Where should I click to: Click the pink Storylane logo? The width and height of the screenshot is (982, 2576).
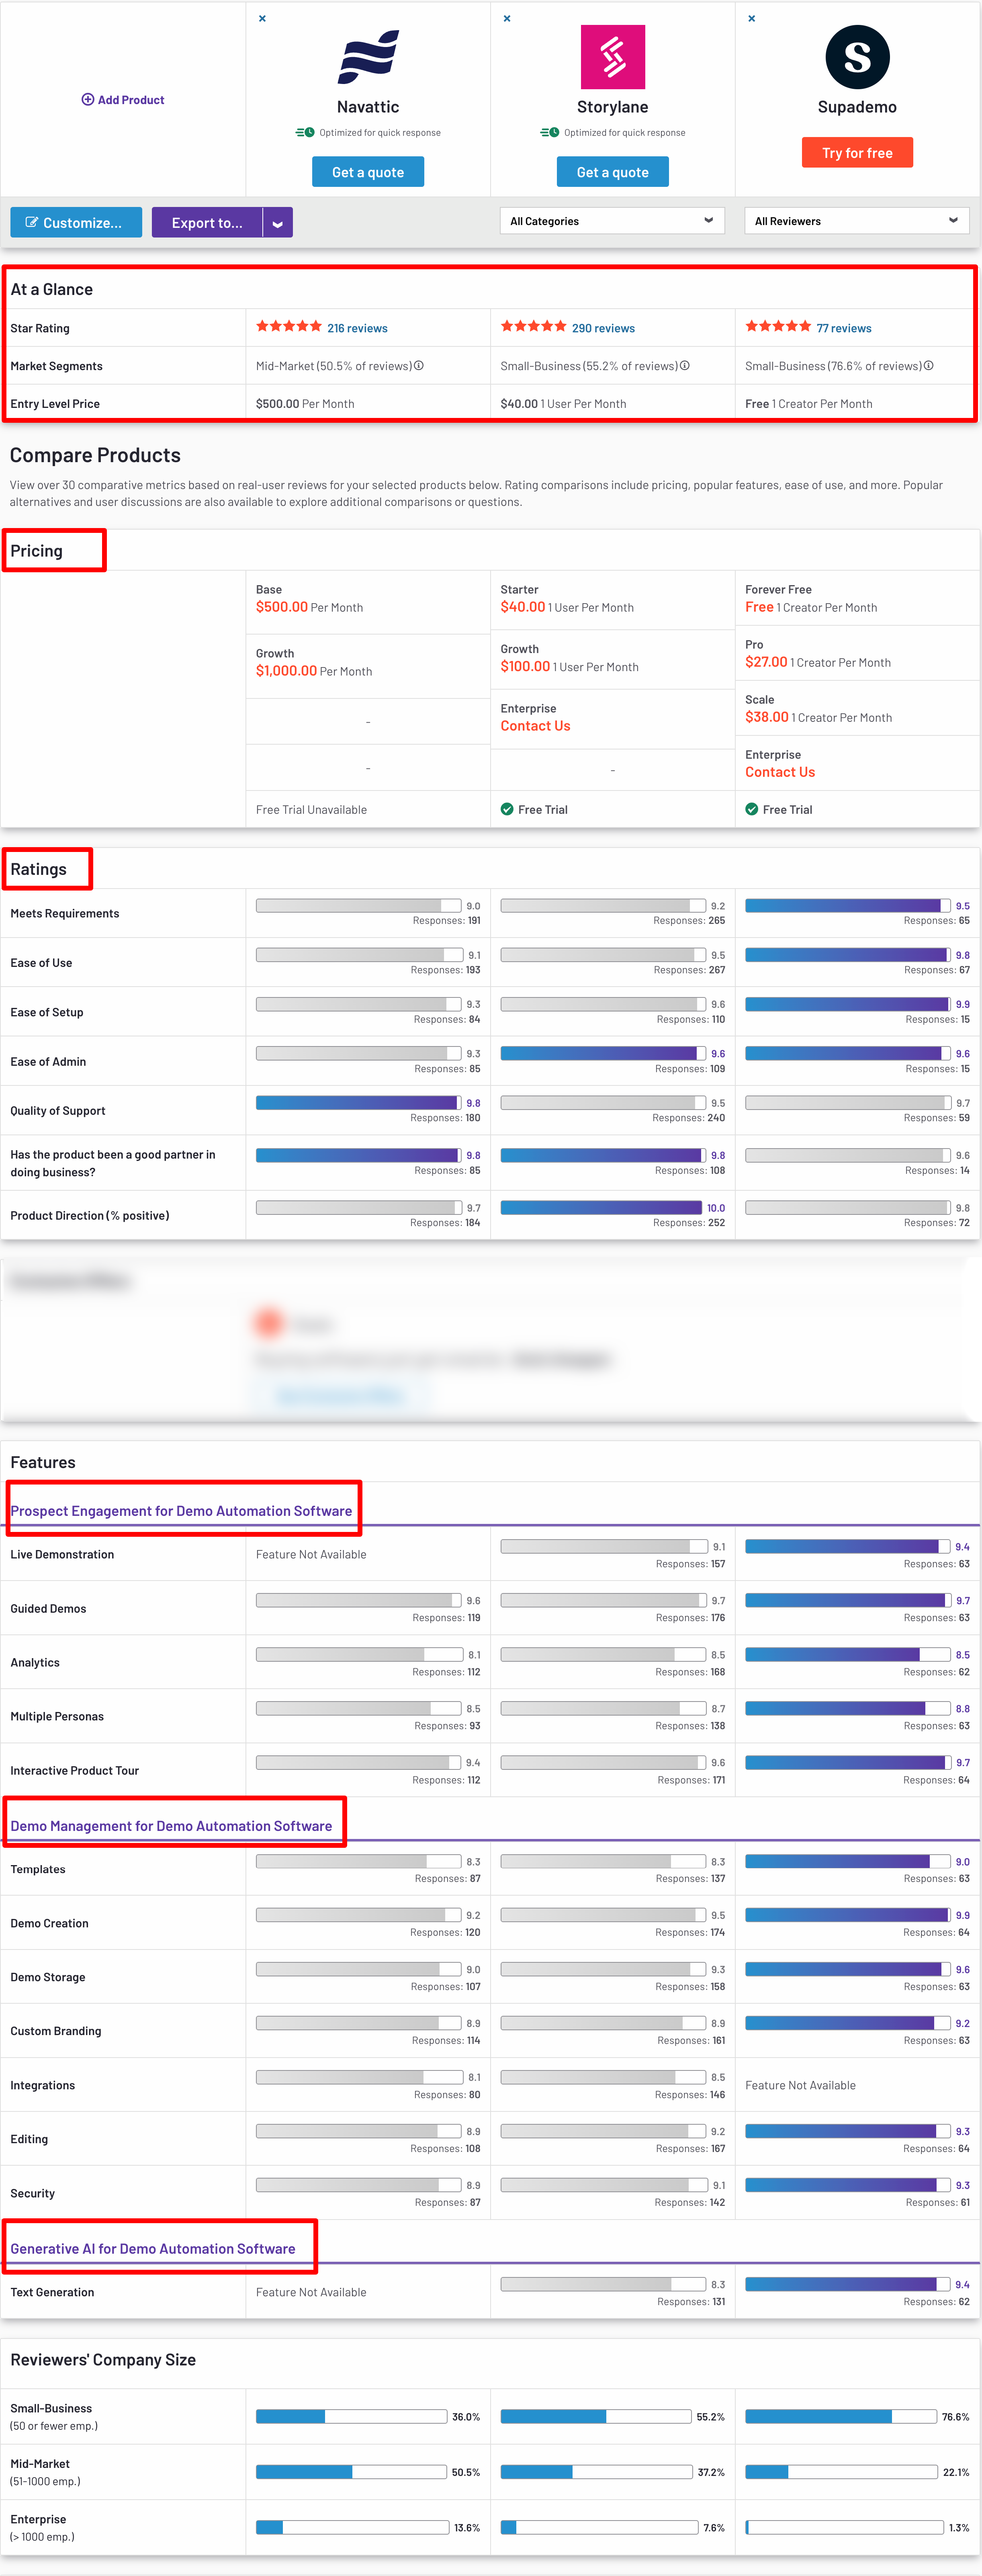[613, 57]
